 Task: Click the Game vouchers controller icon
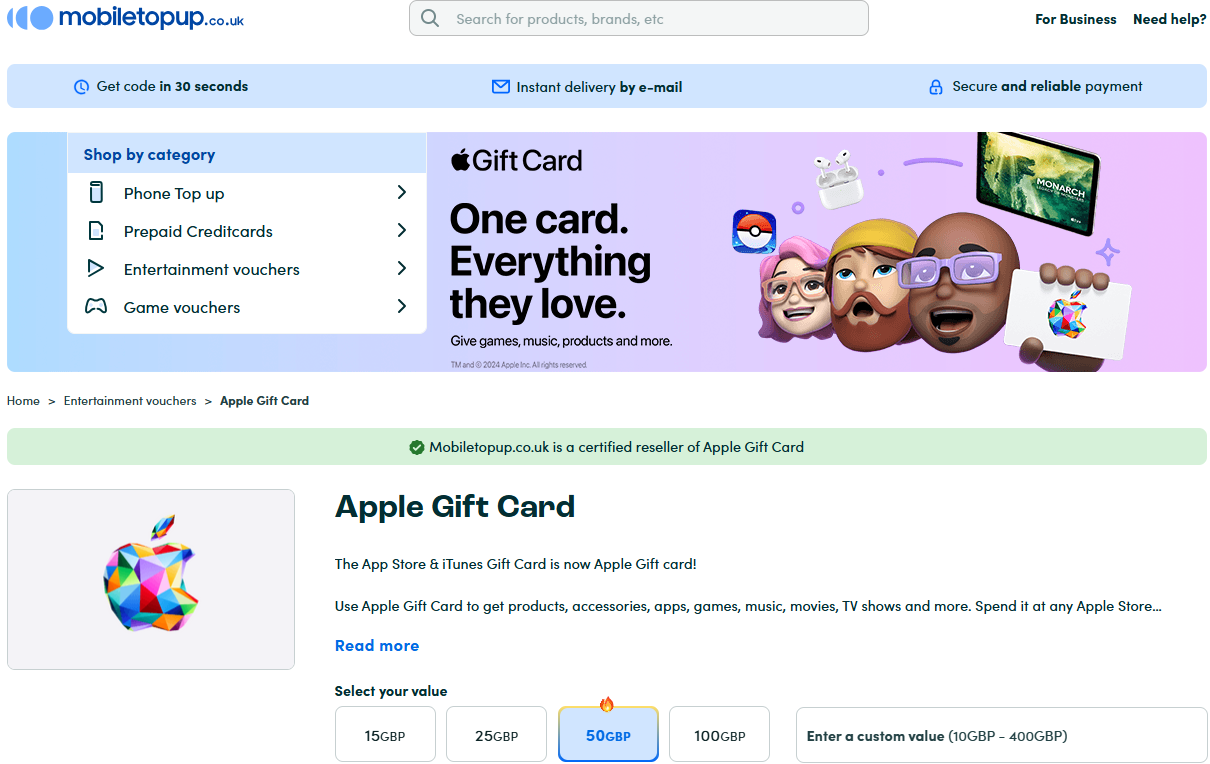[96, 307]
